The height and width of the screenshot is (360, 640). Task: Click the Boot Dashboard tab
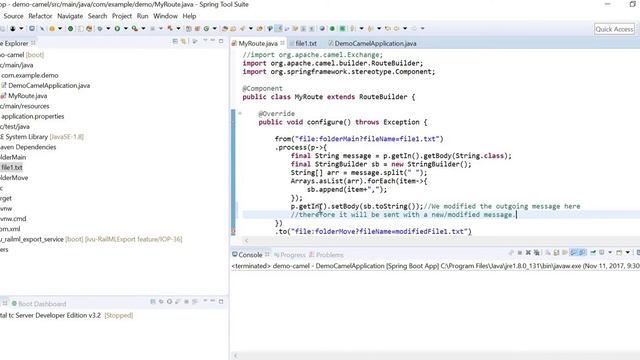(x=38, y=304)
